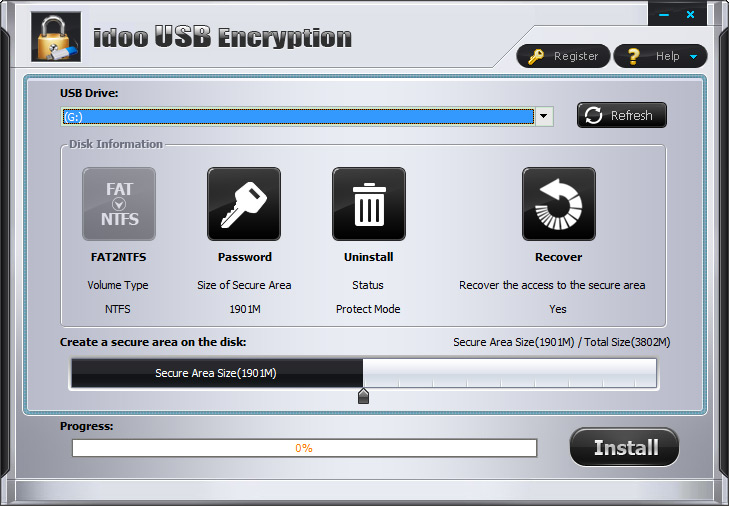Open the Help menu dropdown arrow
The height and width of the screenshot is (506, 729).
(693, 57)
